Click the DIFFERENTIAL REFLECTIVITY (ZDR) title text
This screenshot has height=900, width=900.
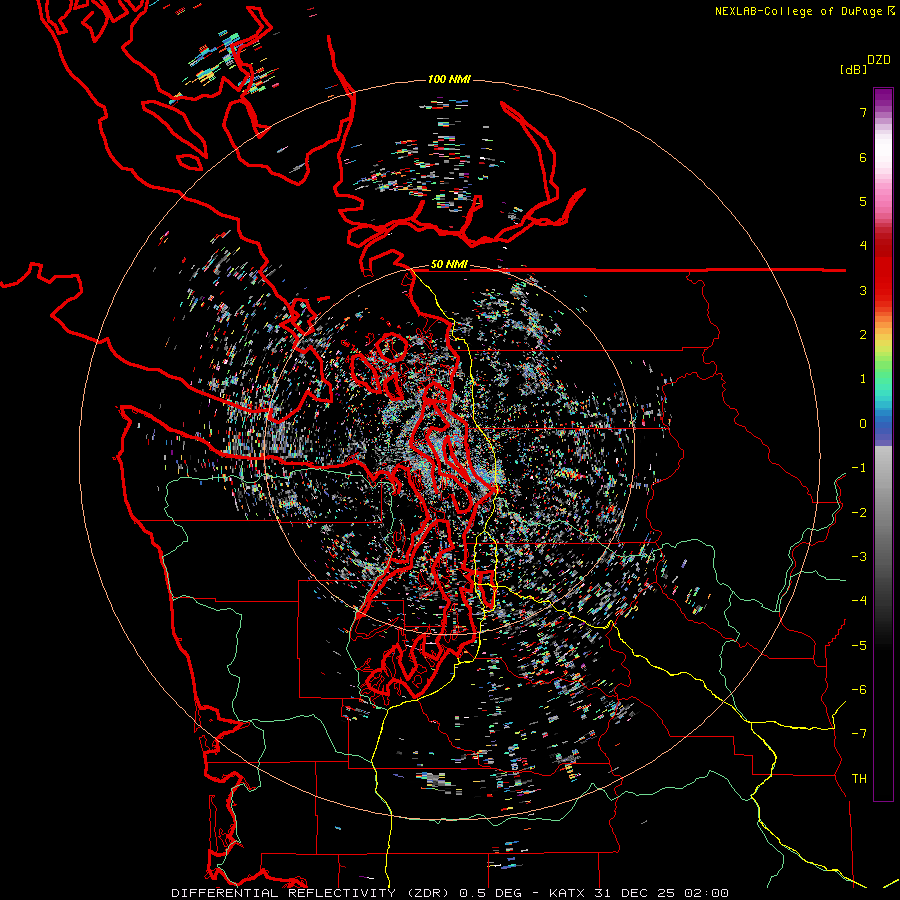point(312,893)
